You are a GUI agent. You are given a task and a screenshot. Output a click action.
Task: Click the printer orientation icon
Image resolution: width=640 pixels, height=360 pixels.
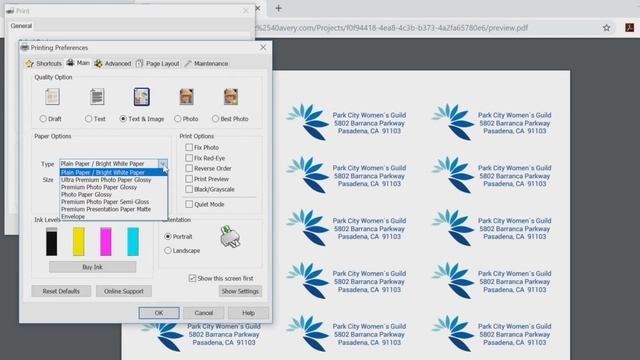click(x=230, y=237)
